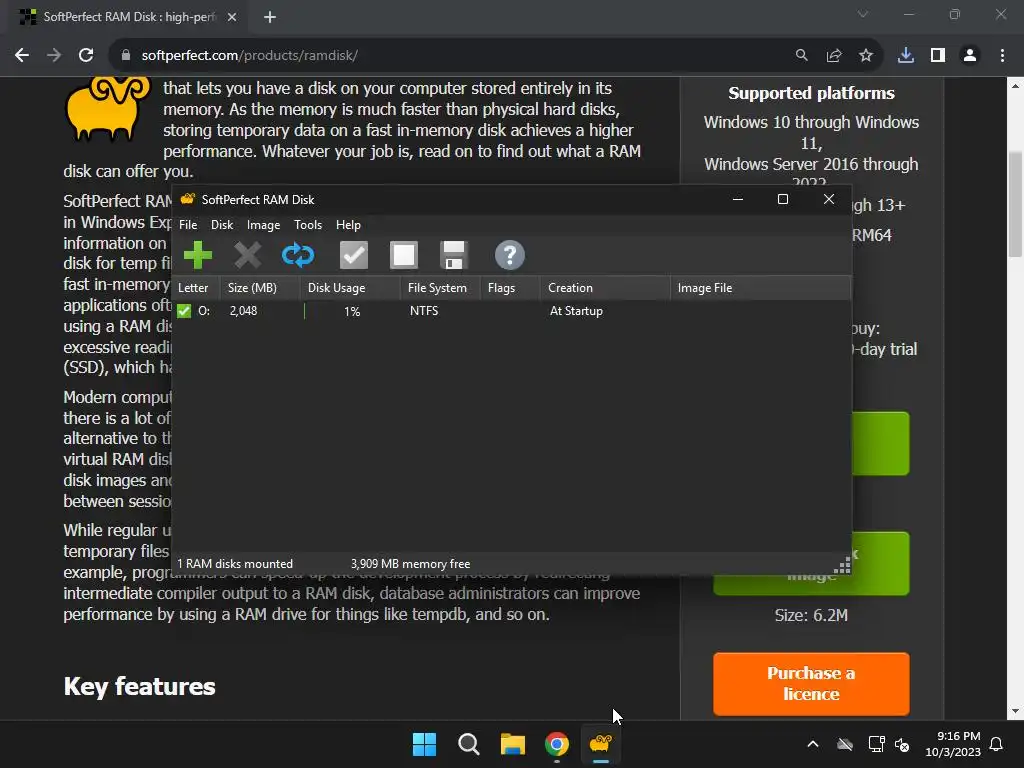Click the Flags column header

coord(510,288)
